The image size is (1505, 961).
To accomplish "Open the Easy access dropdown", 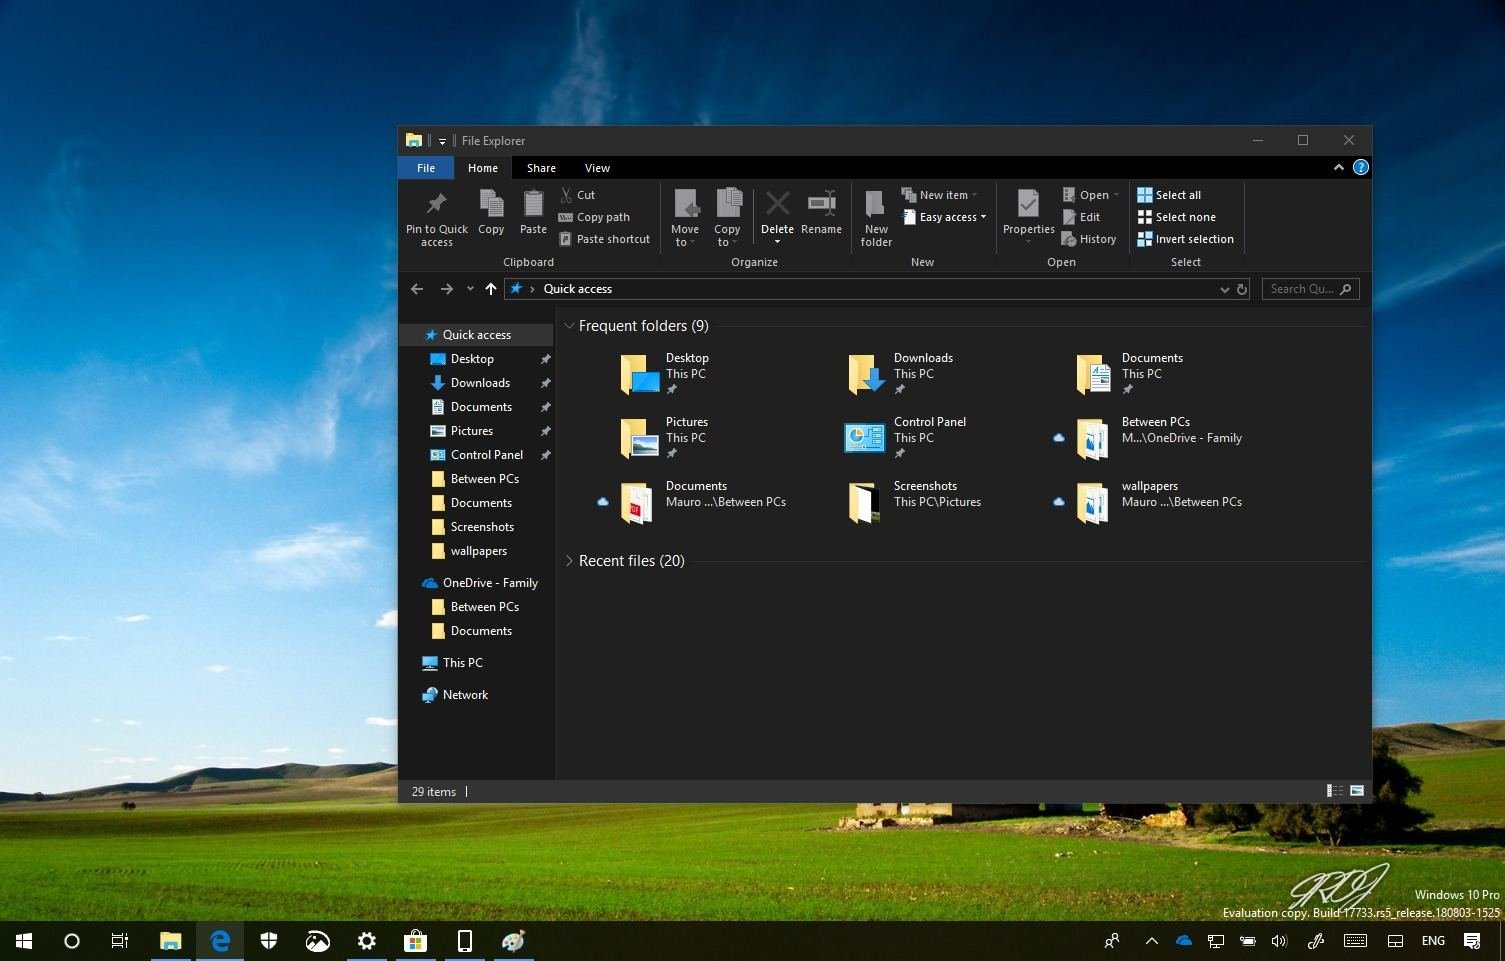I will coord(945,218).
